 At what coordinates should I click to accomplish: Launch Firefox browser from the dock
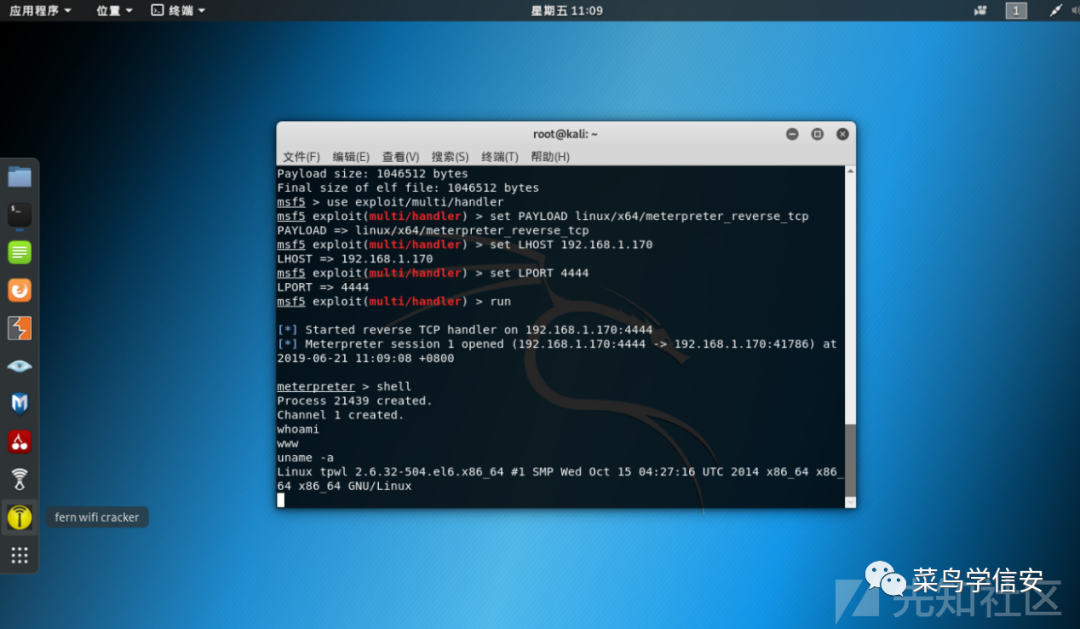(19, 290)
